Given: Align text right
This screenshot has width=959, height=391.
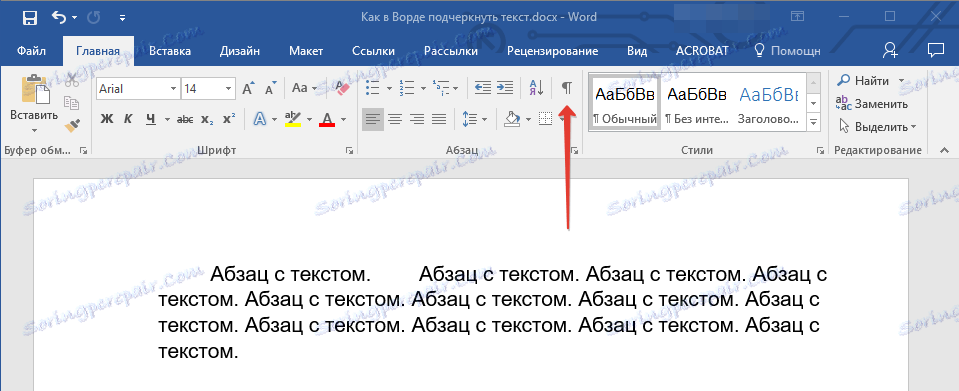Looking at the screenshot, I should pos(417,119).
